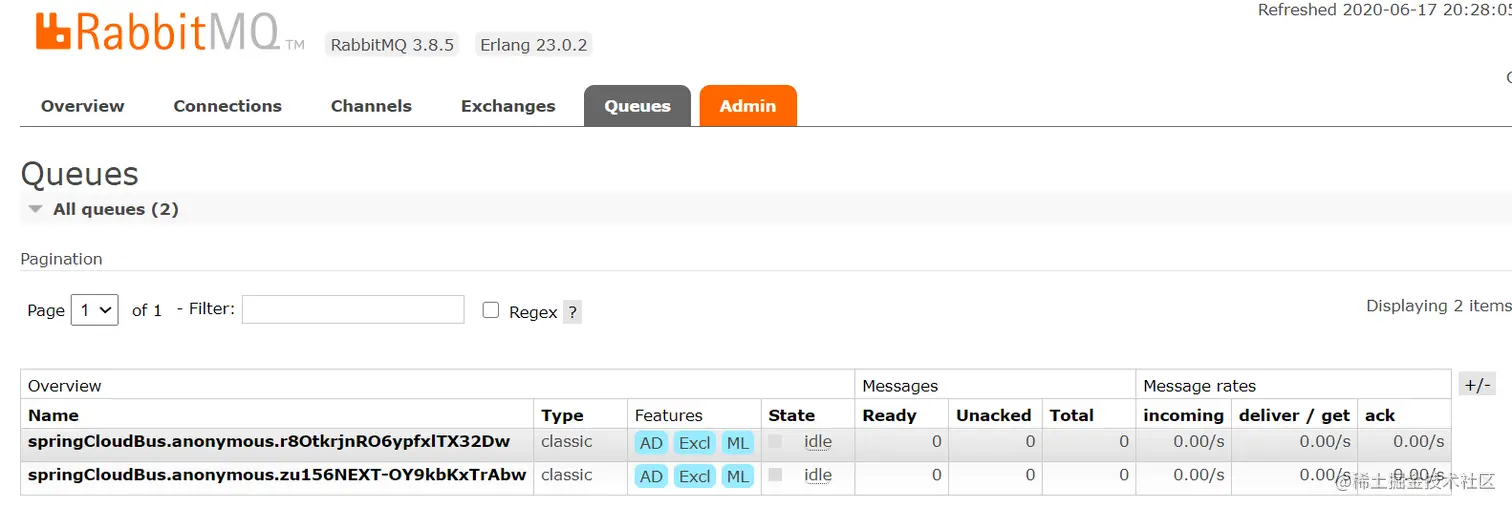Viewport: 1512px width, 508px height.
Task: Click AD badge in r8OtkrjnRO6ypfxlTX32Dw row
Action: pyautogui.click(x=651, y=443)
